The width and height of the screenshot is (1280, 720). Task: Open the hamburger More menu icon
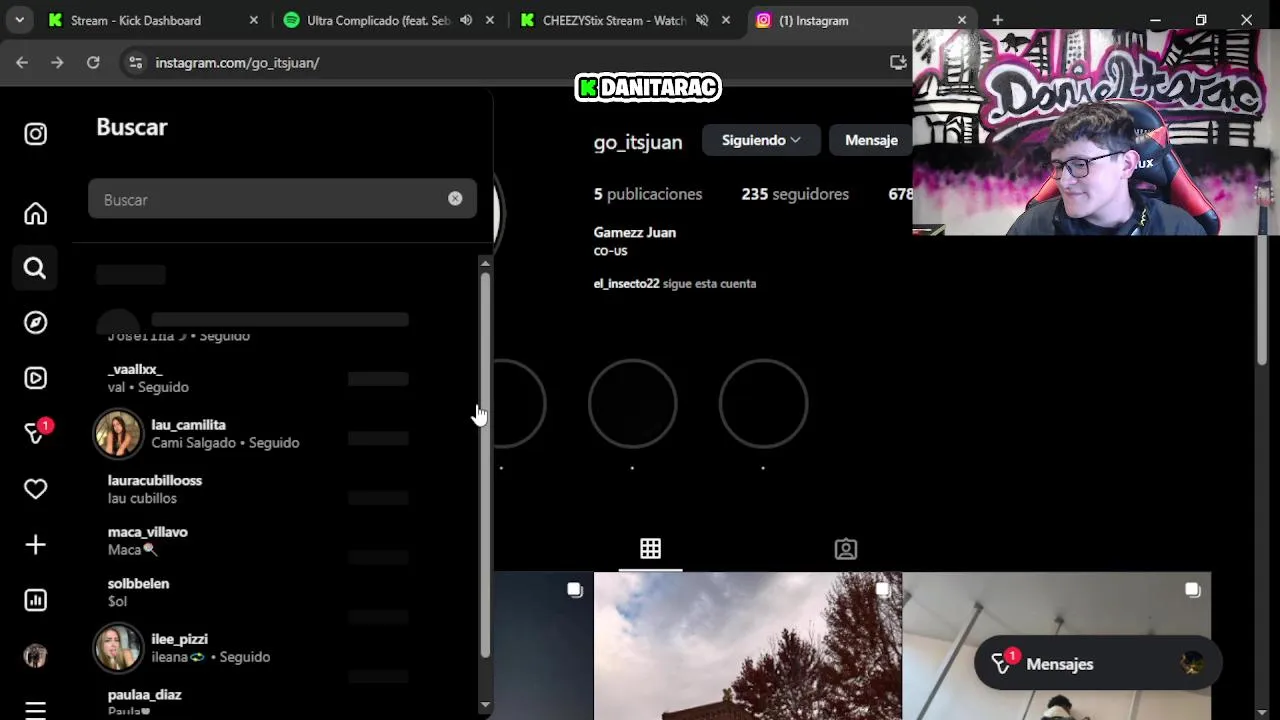tap(35, 710)
